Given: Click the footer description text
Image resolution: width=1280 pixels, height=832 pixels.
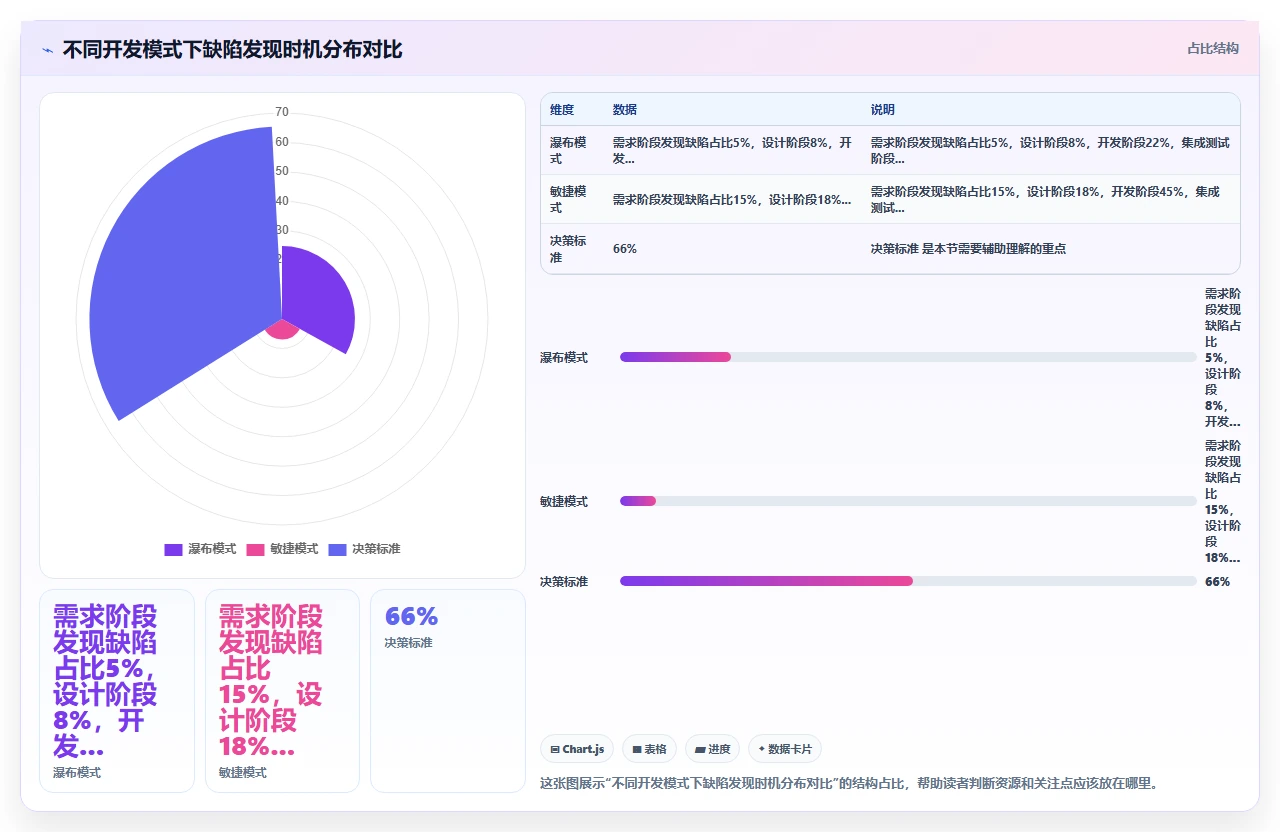Looking at the screenshot, I should (x=849, y=783).
